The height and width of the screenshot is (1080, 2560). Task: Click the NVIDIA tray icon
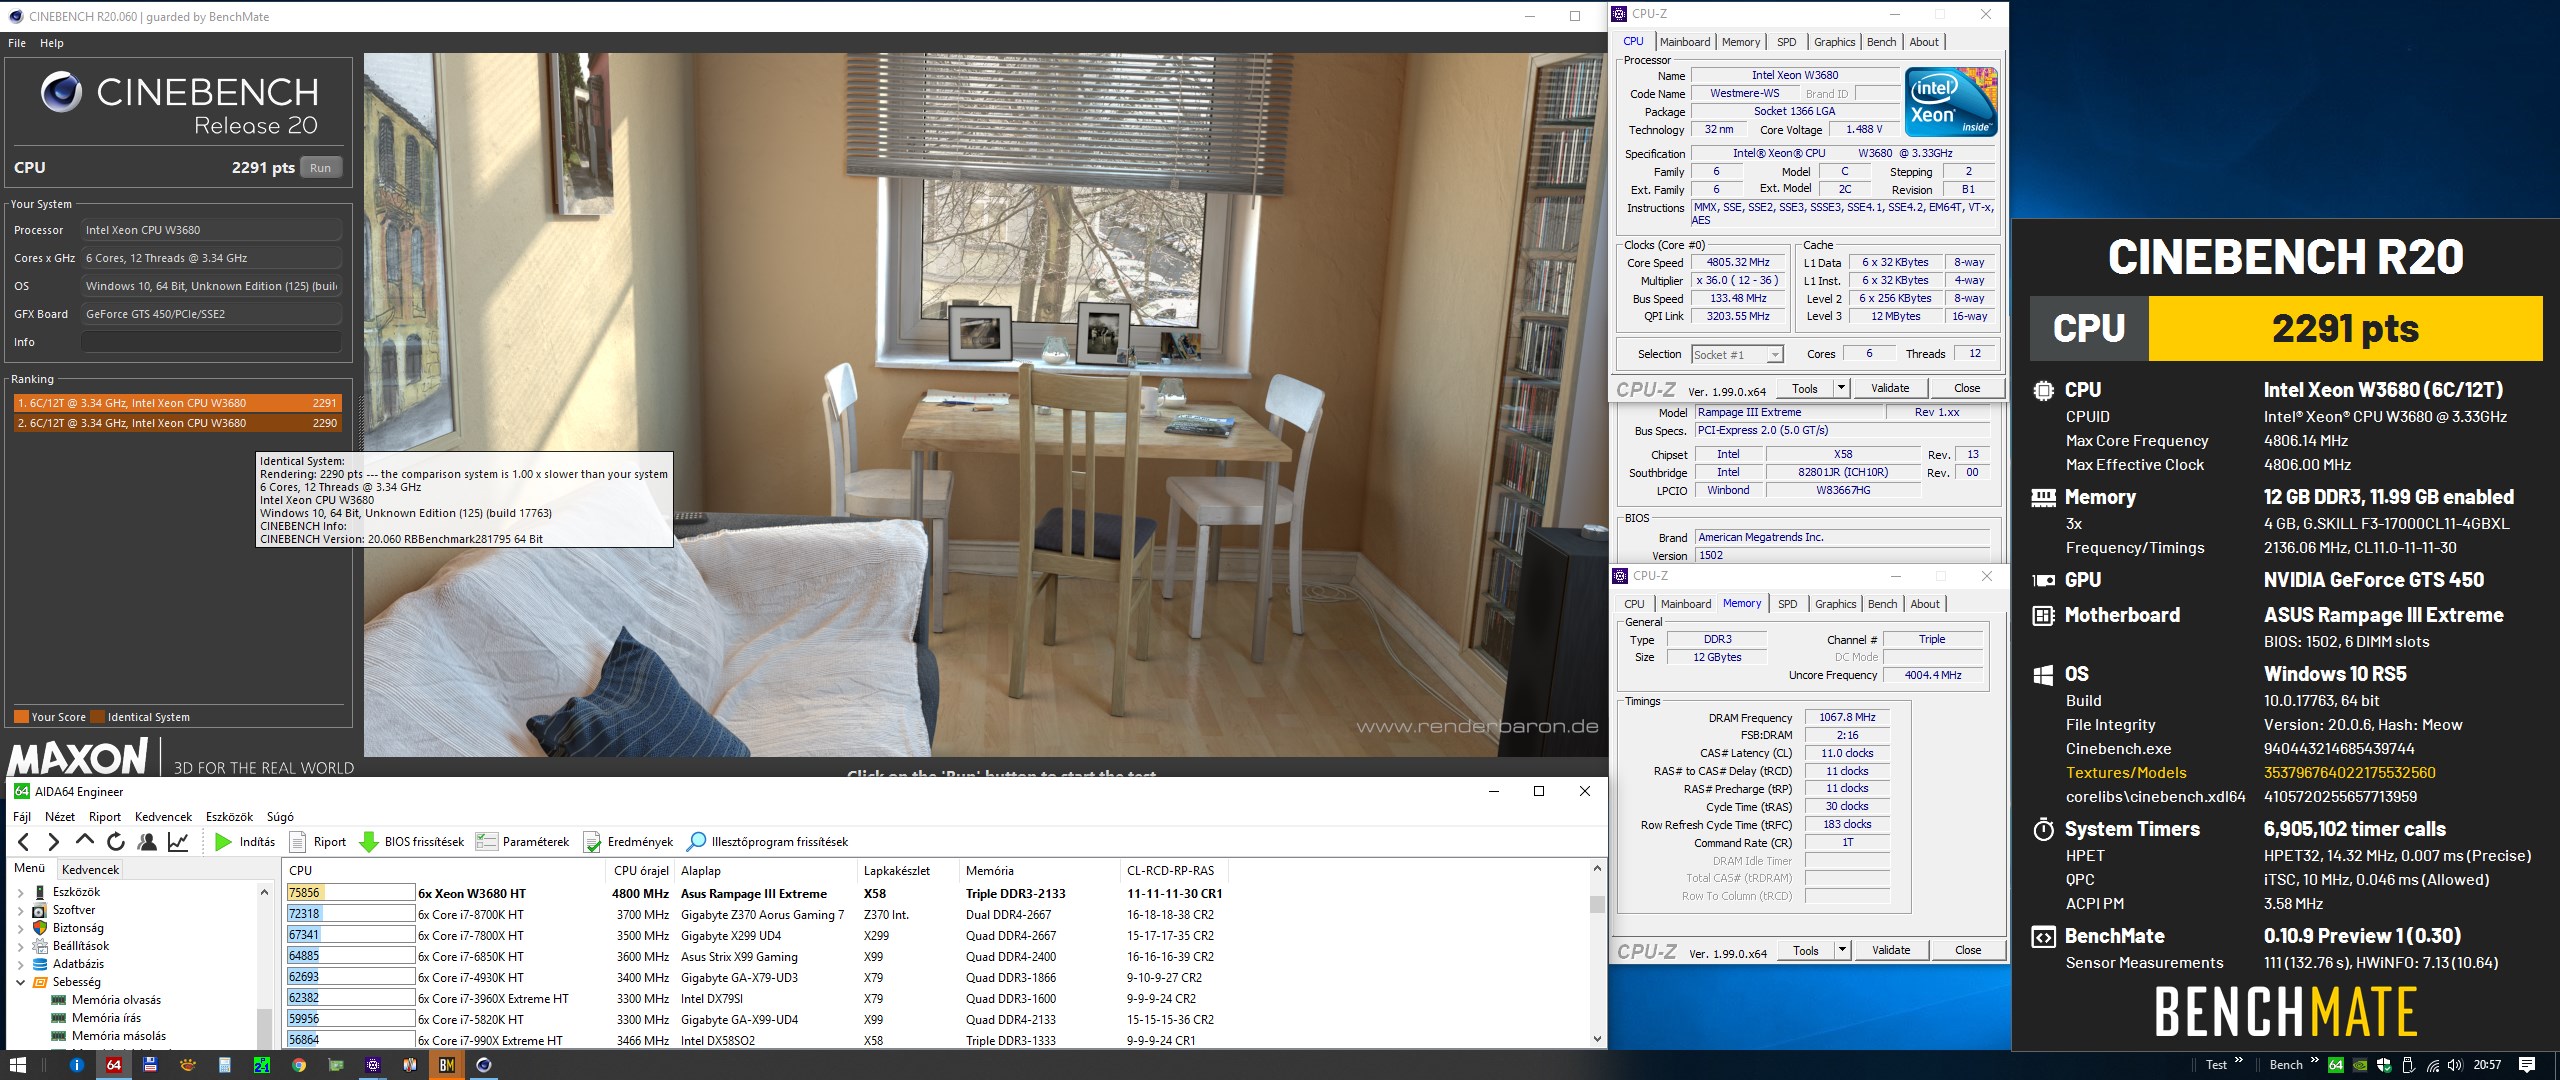click(2360, 1065)
